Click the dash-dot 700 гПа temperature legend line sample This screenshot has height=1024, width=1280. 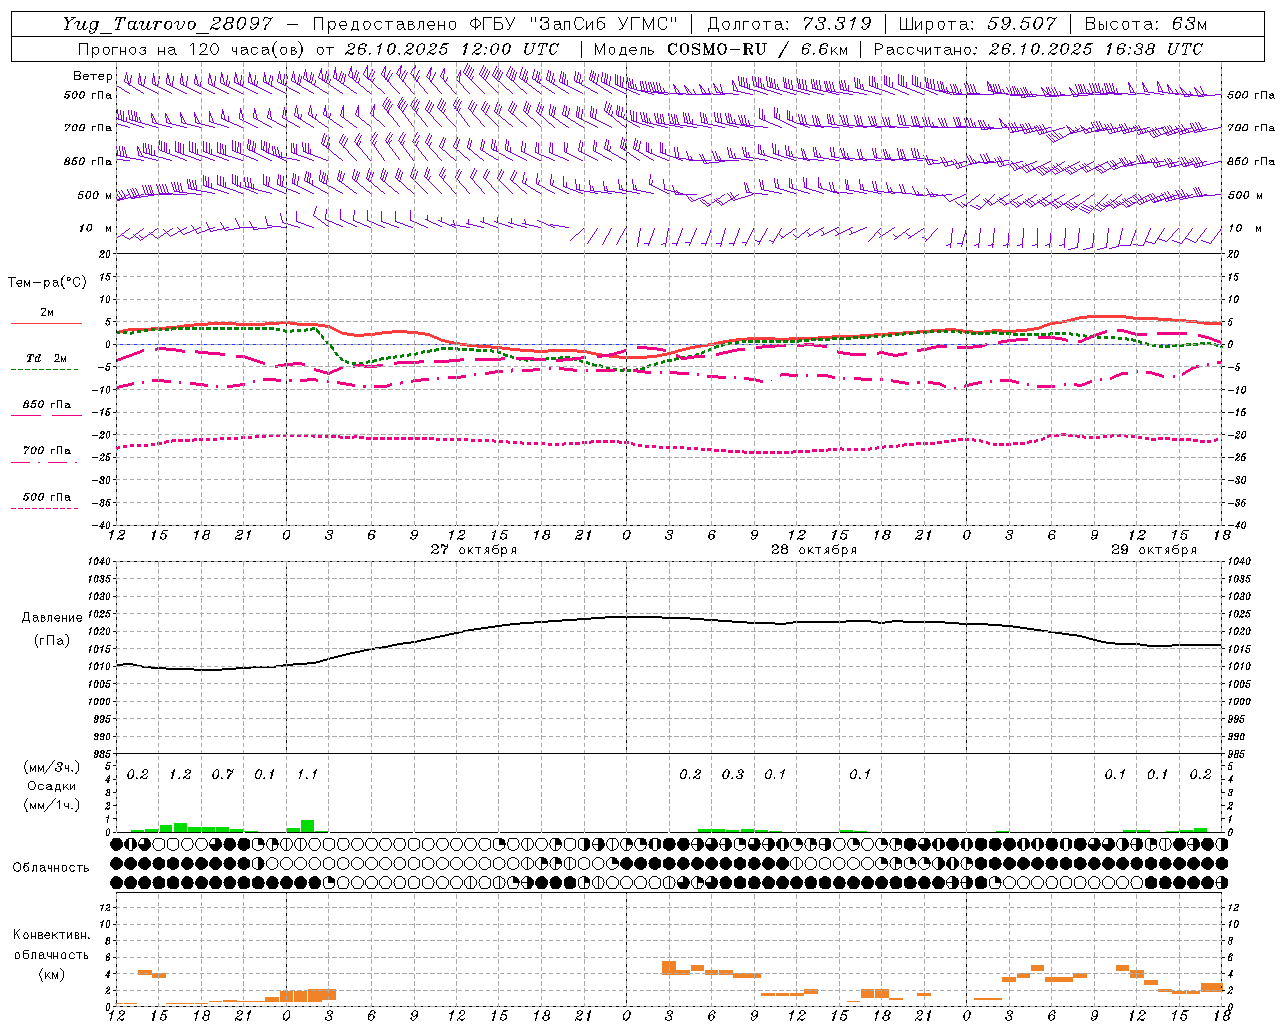(x=44, y=462)
